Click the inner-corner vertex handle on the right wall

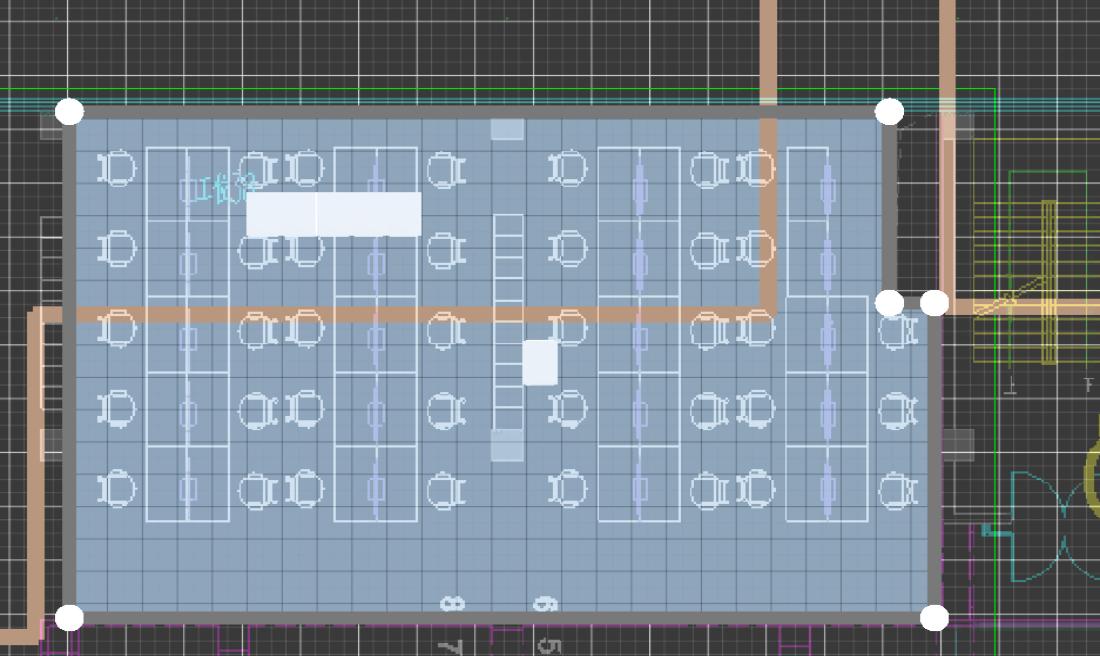pyautogui.click(x=889, y=303)
